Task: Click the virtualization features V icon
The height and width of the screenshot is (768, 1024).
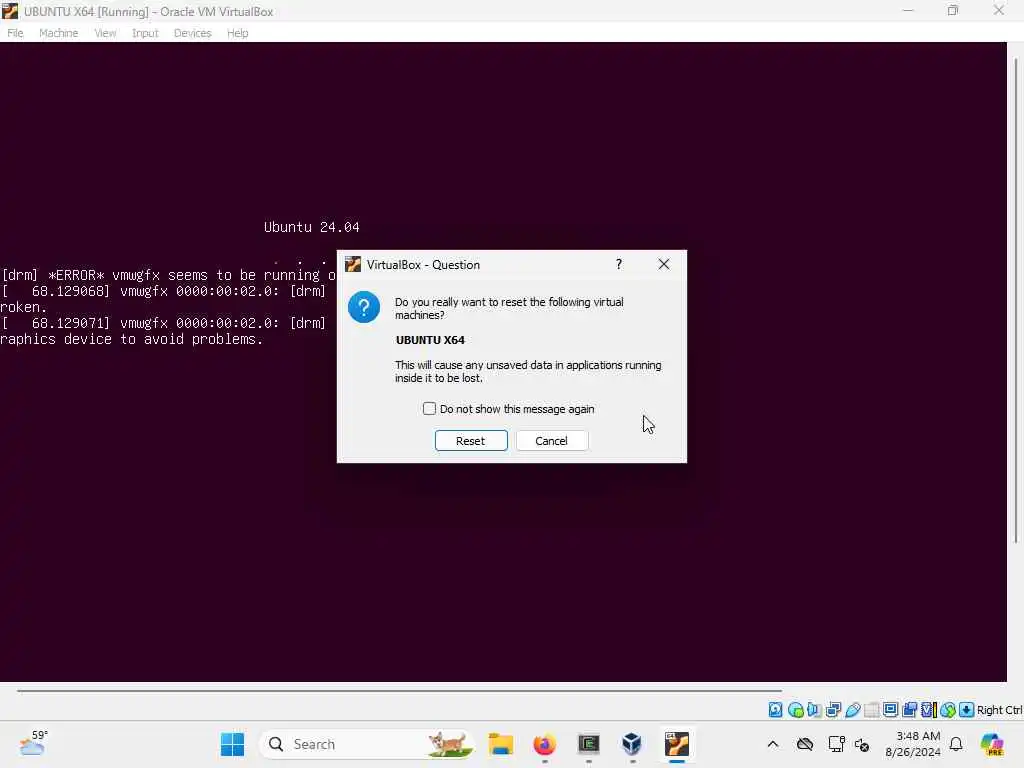Action: (928, 710)
